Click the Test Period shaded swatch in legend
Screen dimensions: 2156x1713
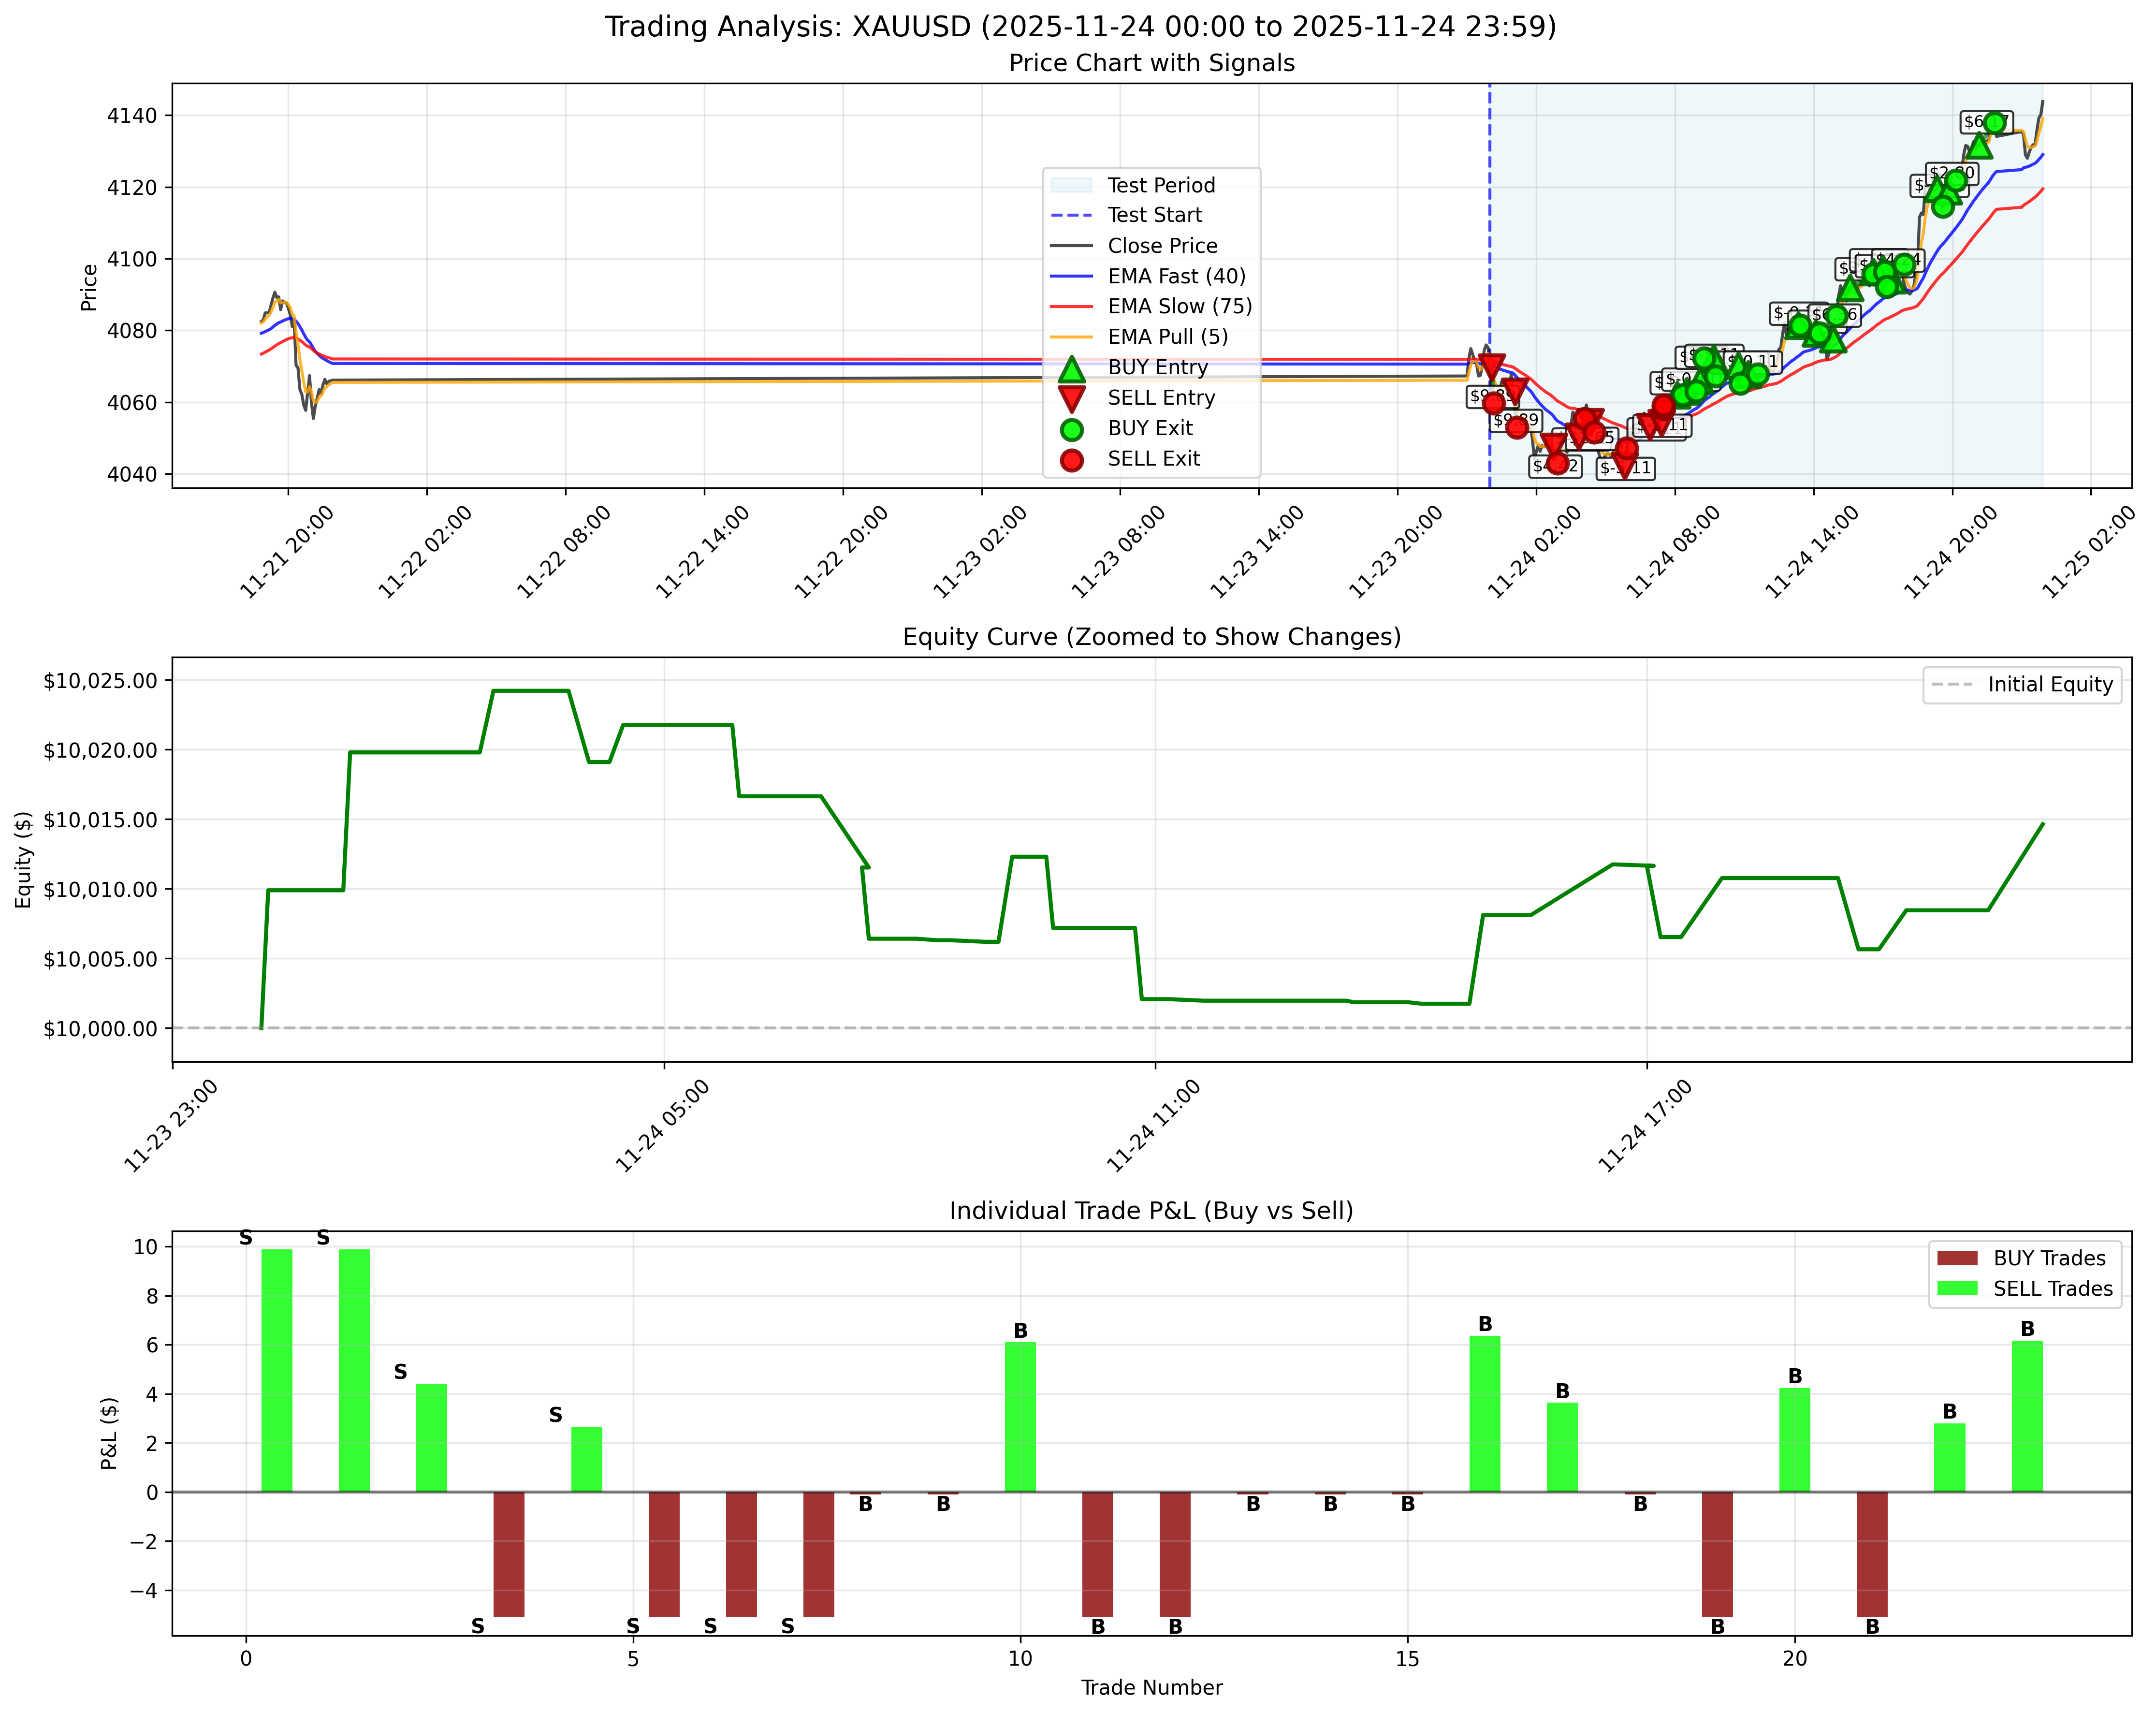pyautogui.click(x=1073, y=185)
